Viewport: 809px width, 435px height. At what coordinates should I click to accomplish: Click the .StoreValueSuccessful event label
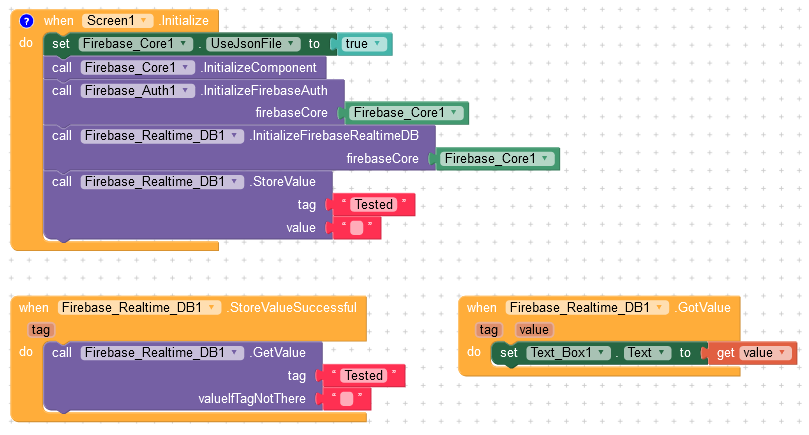pyautogui.click(x=292, y=308)
